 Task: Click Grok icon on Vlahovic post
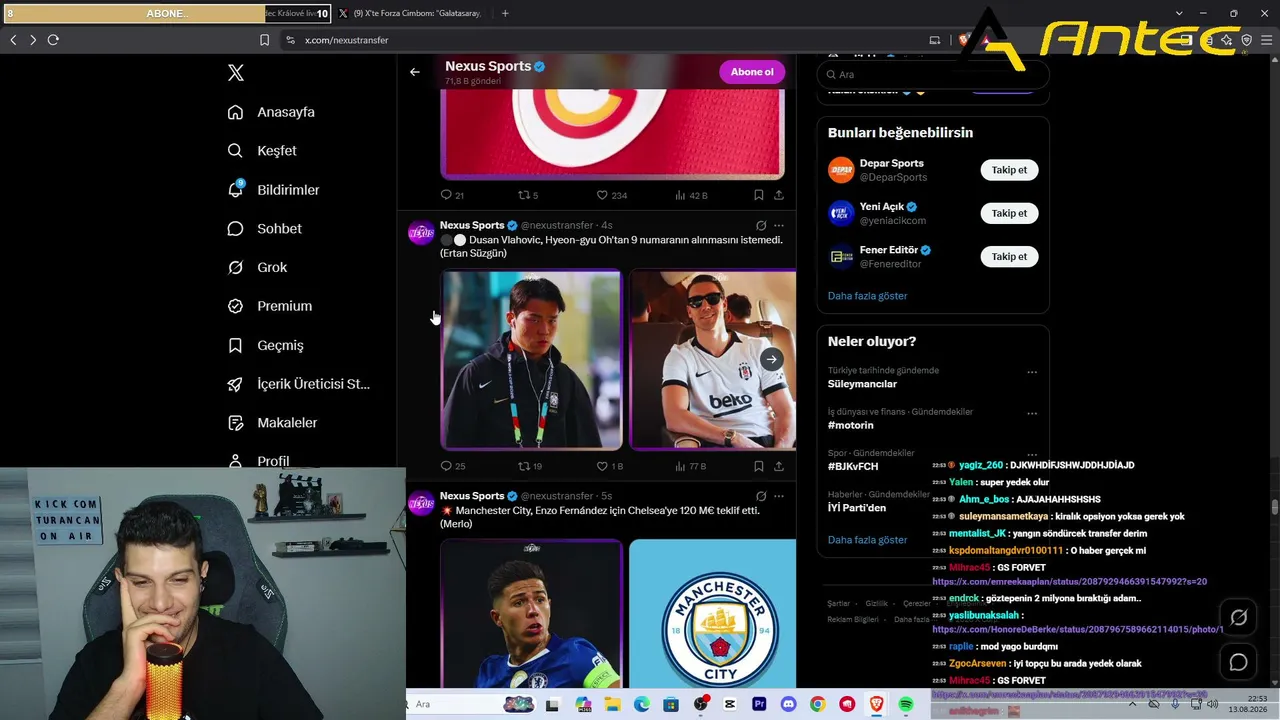tap(761, 226)
